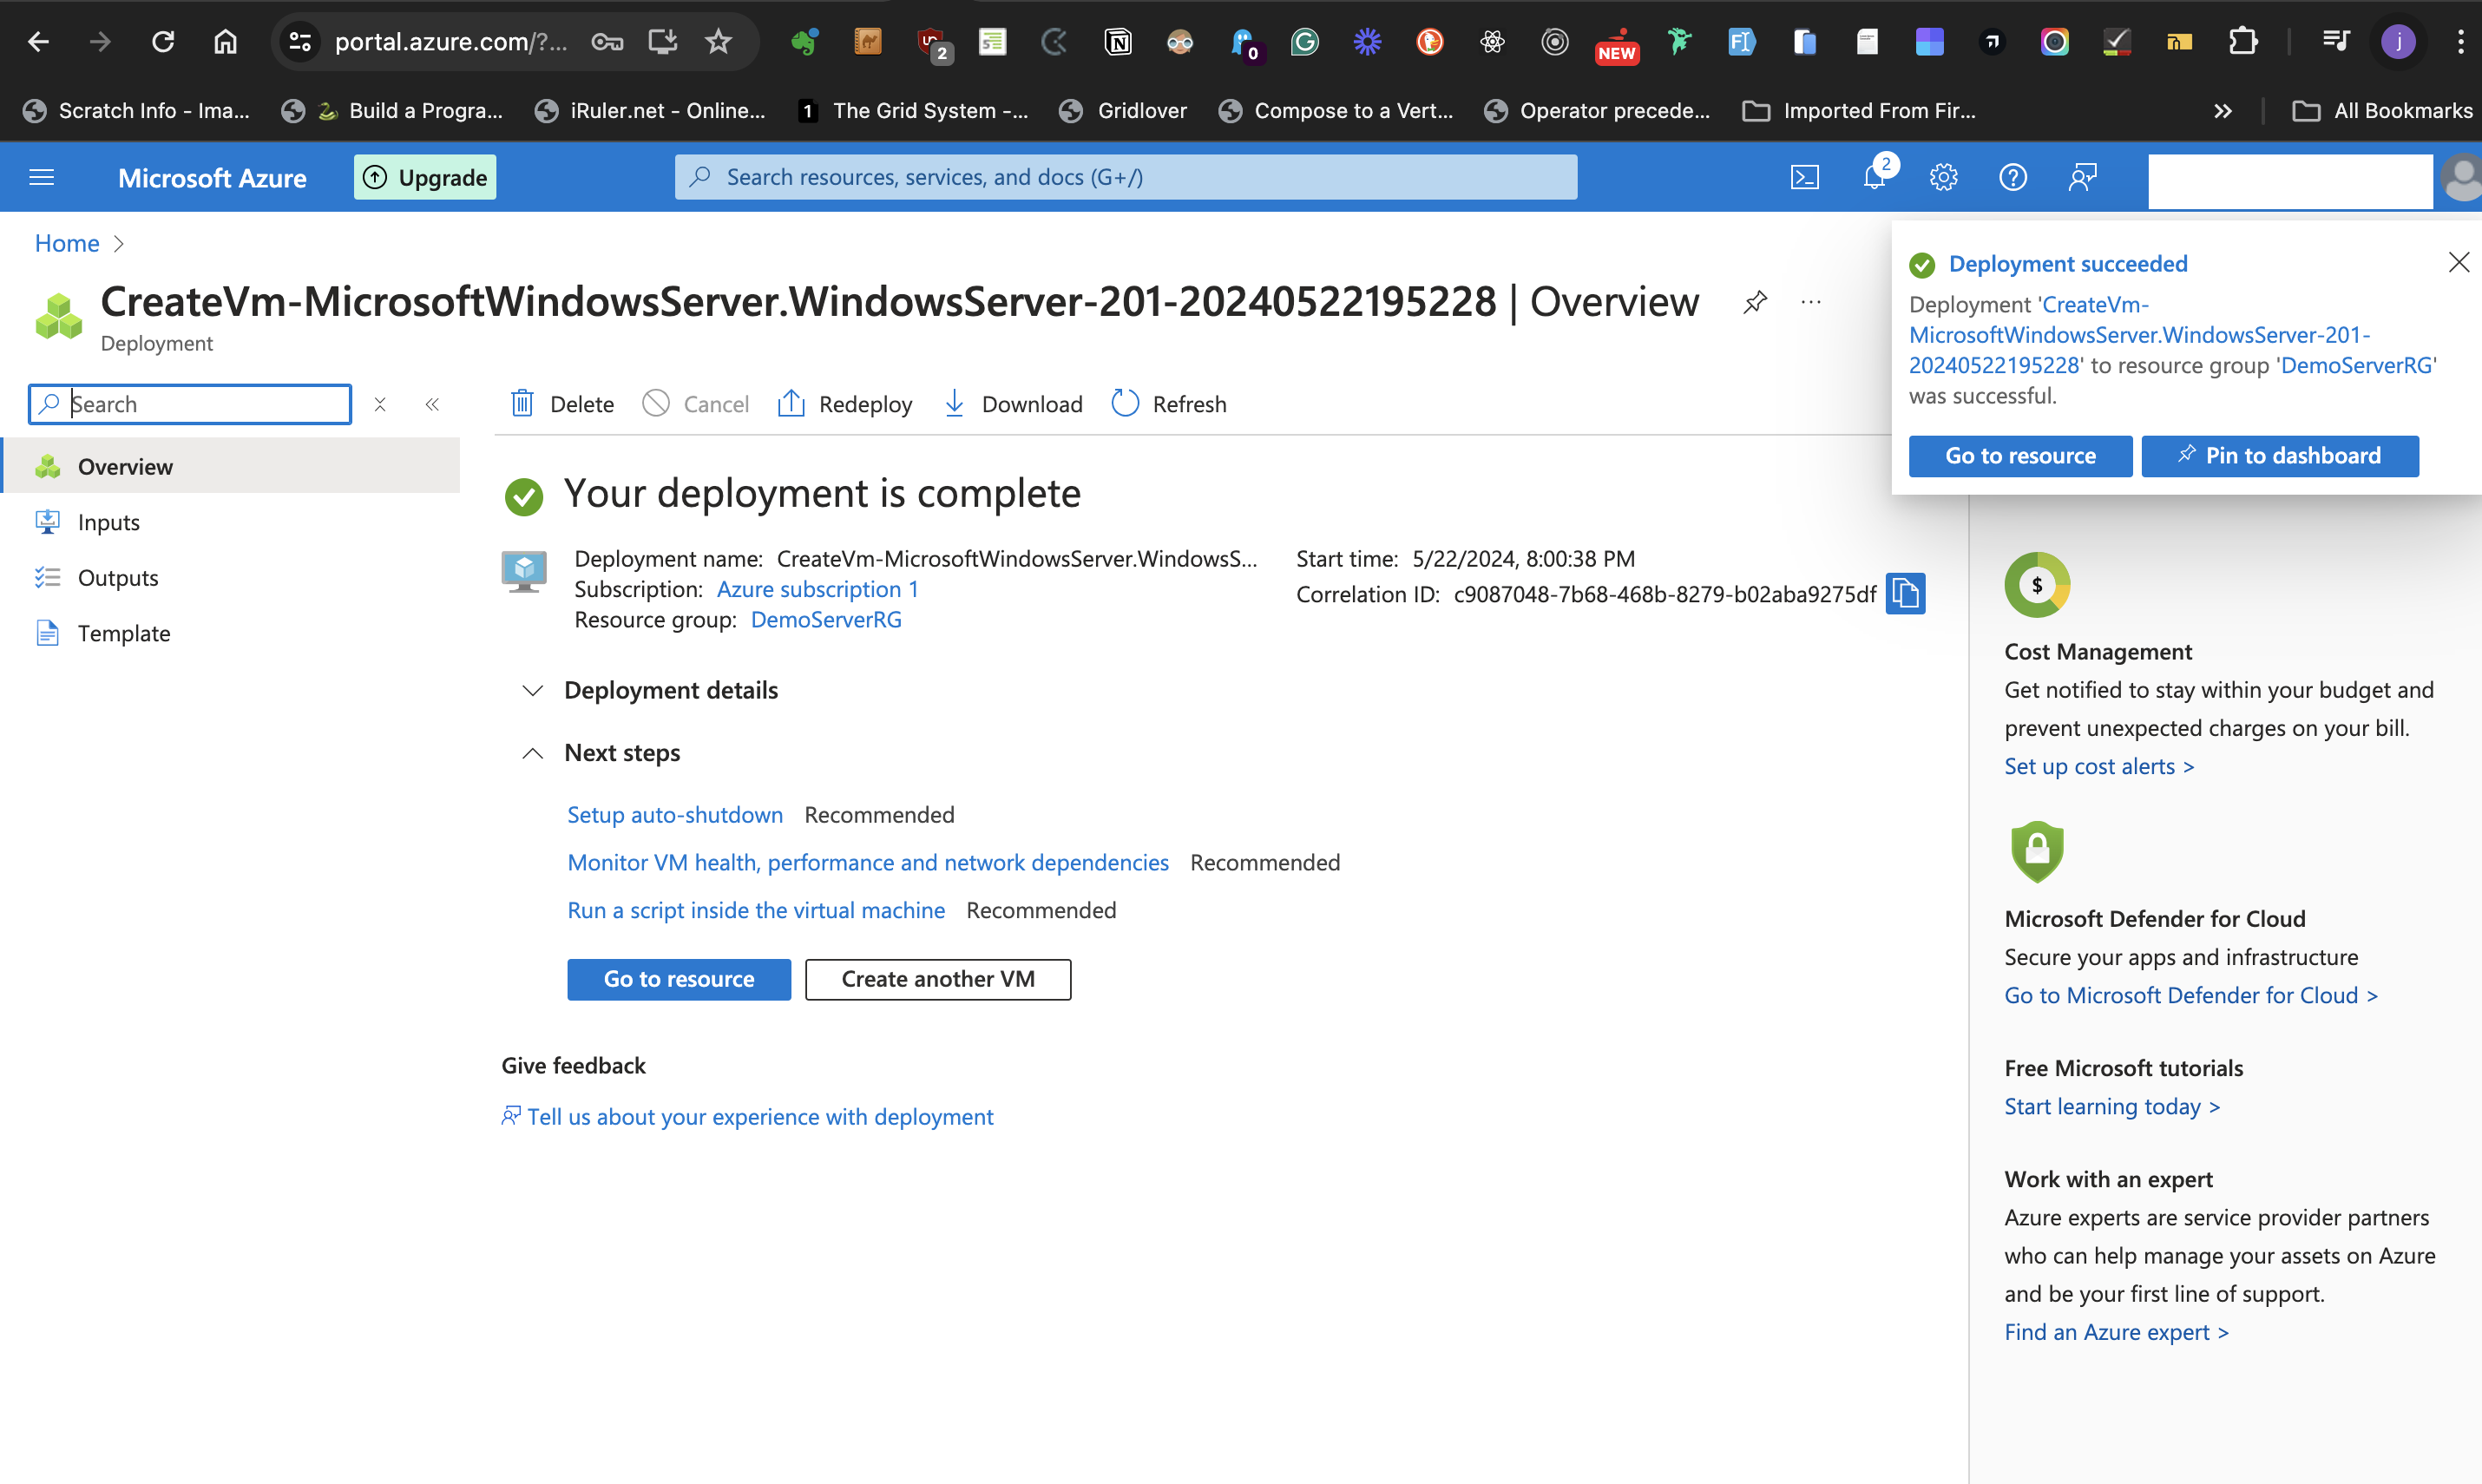Image resolution: width=2482 pixels, height=1484 pixels.
Task: Open the notifications bell icon
Action: [x=1874, y=177]
